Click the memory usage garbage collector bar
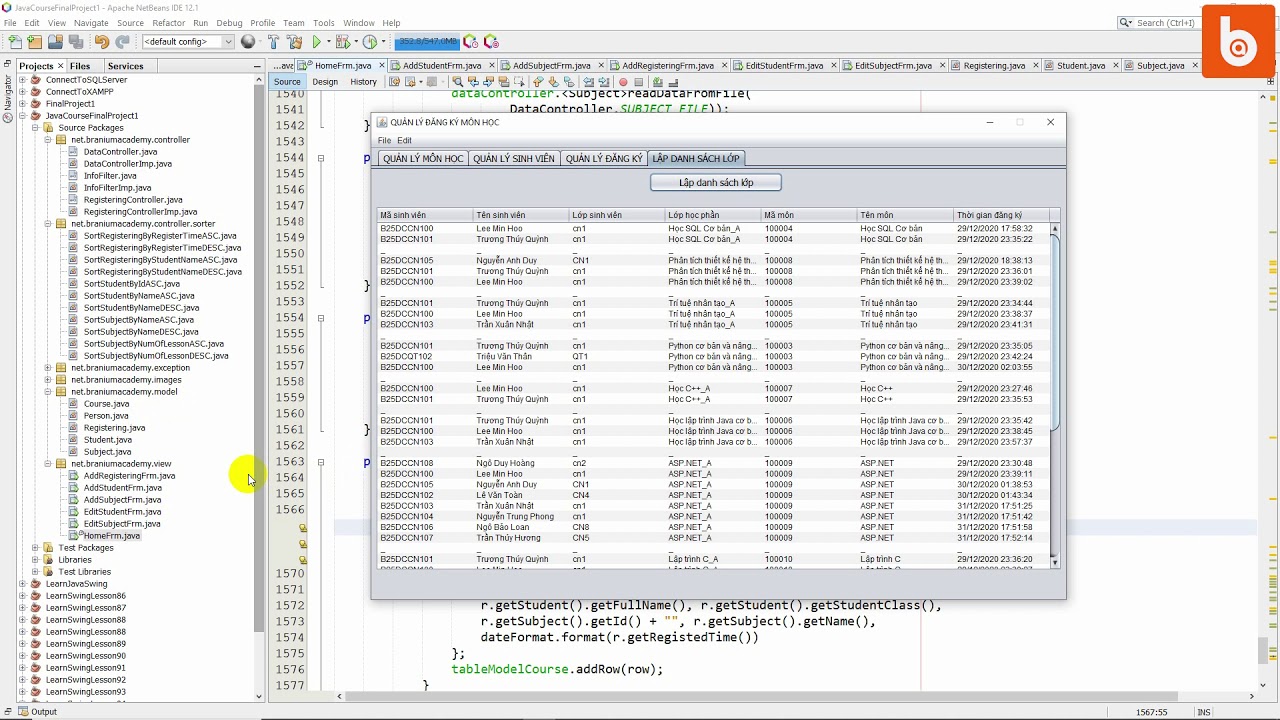Viewport: 1280px width, 720px height. (x=426, y=42)
